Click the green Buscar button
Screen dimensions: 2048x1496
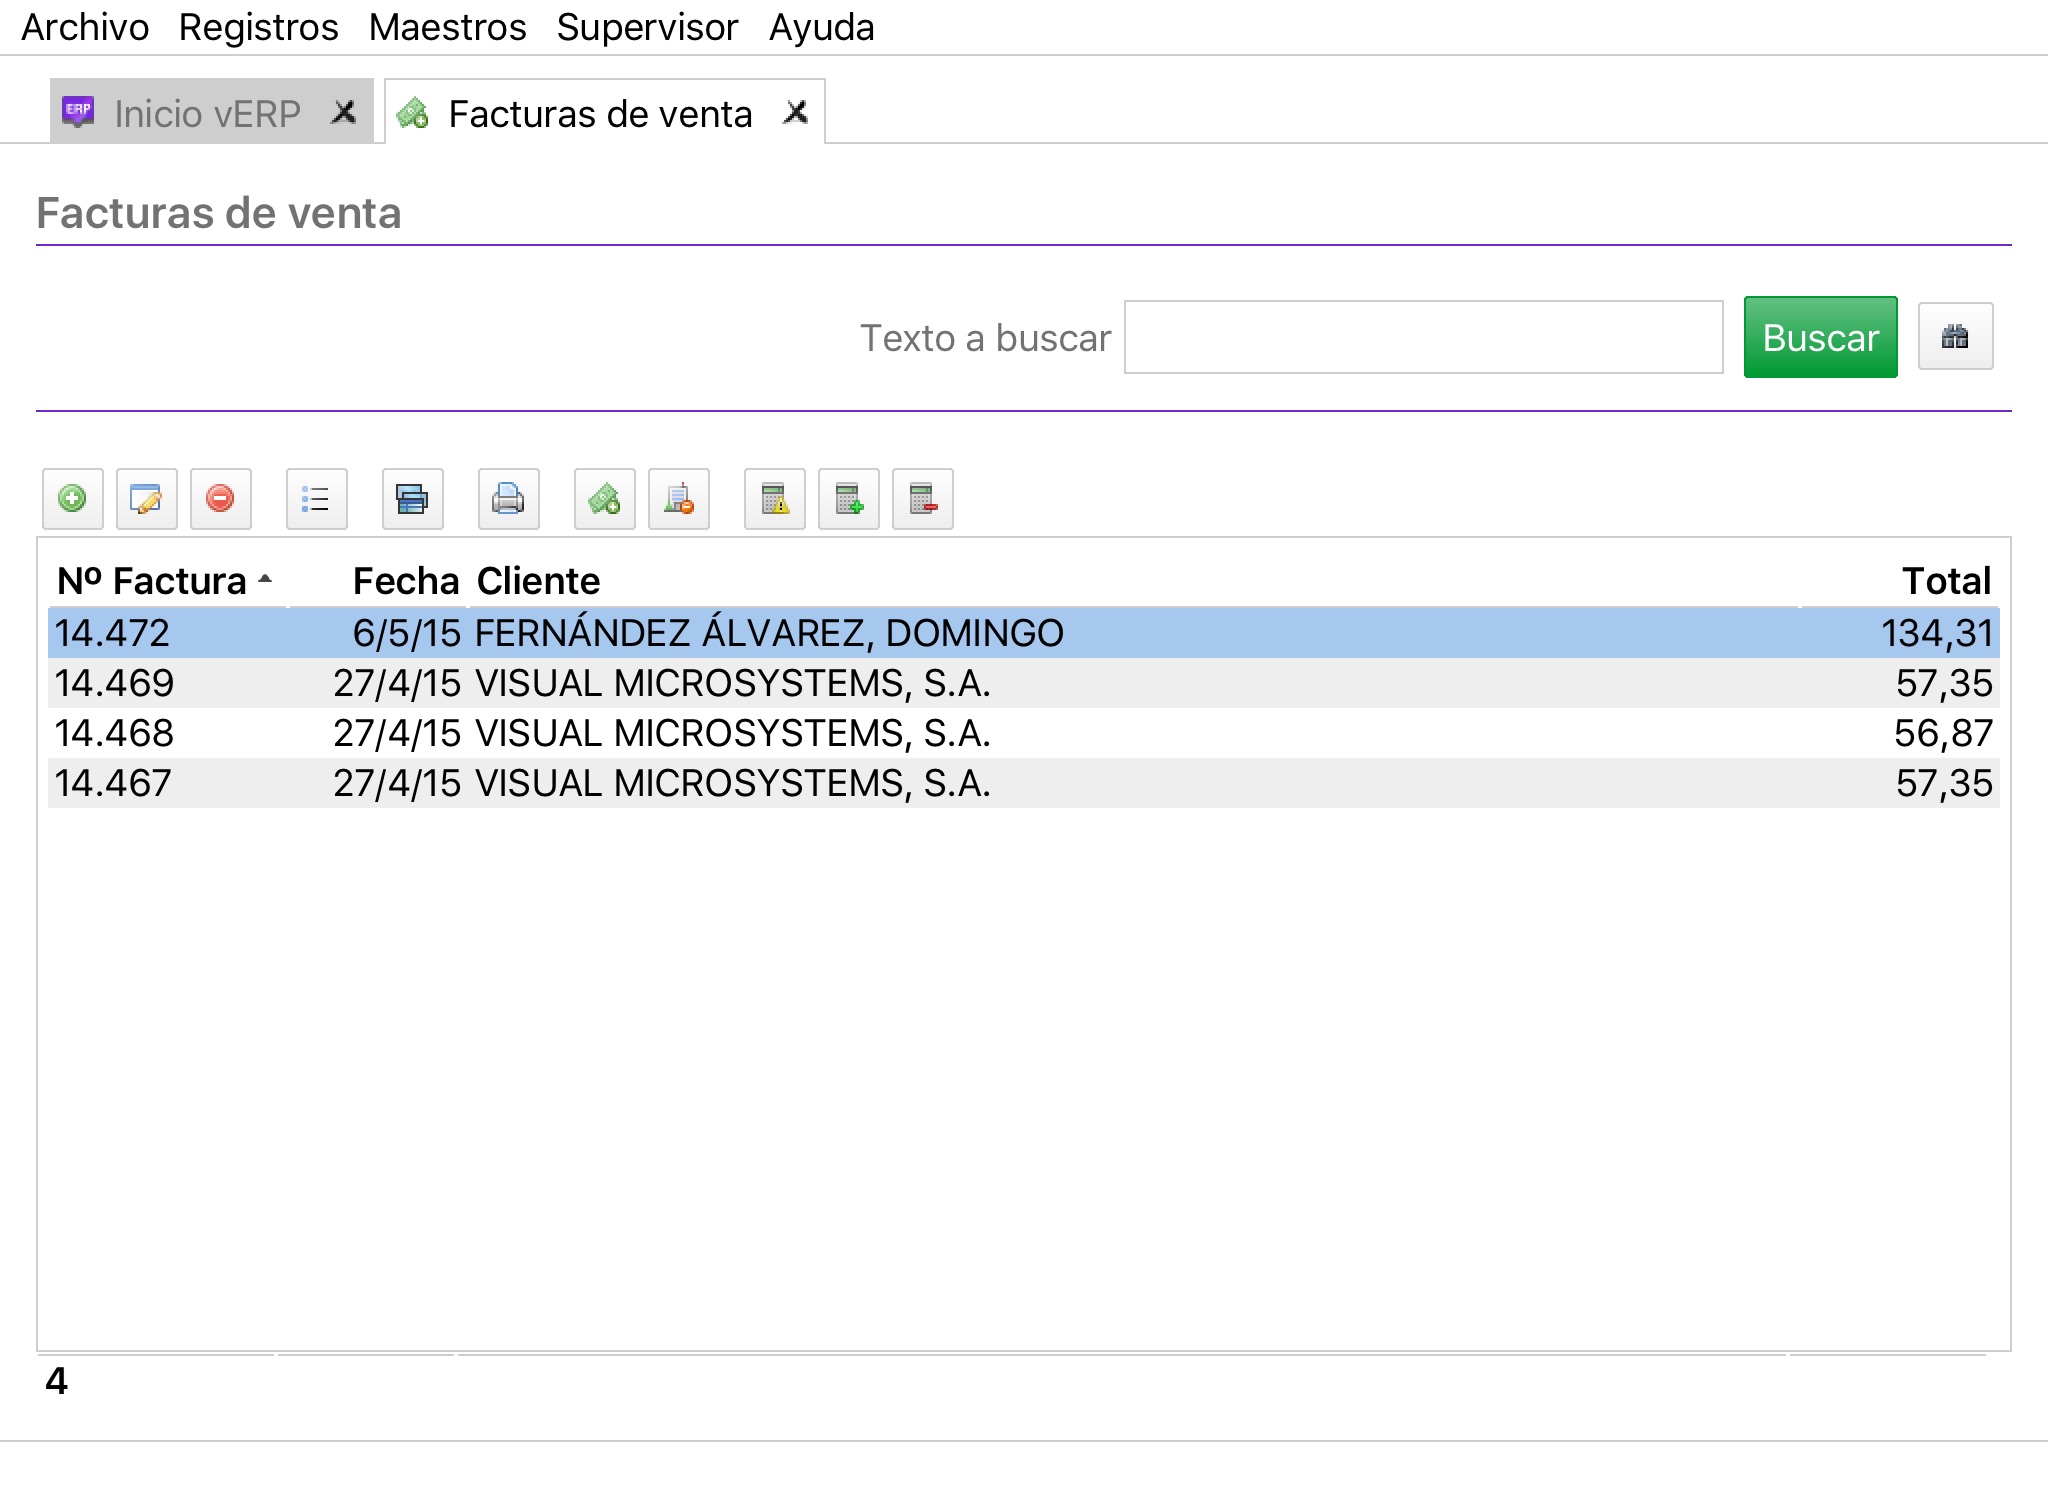point(1821,337)
